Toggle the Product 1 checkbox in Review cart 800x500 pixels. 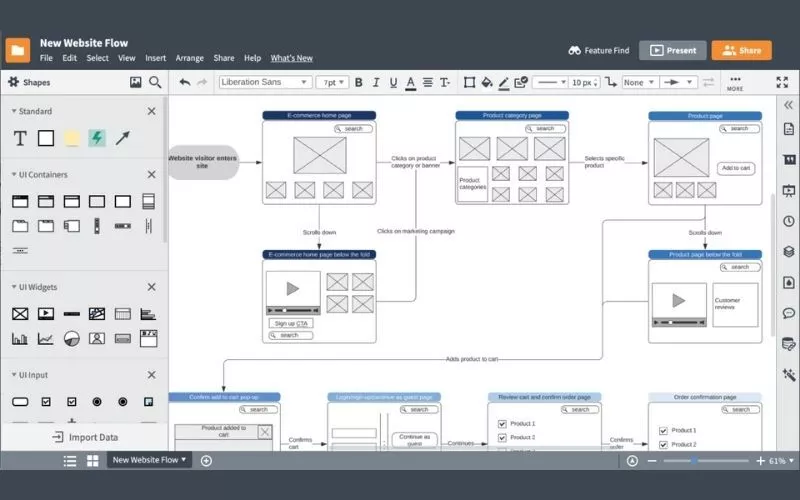coord(502,424)
